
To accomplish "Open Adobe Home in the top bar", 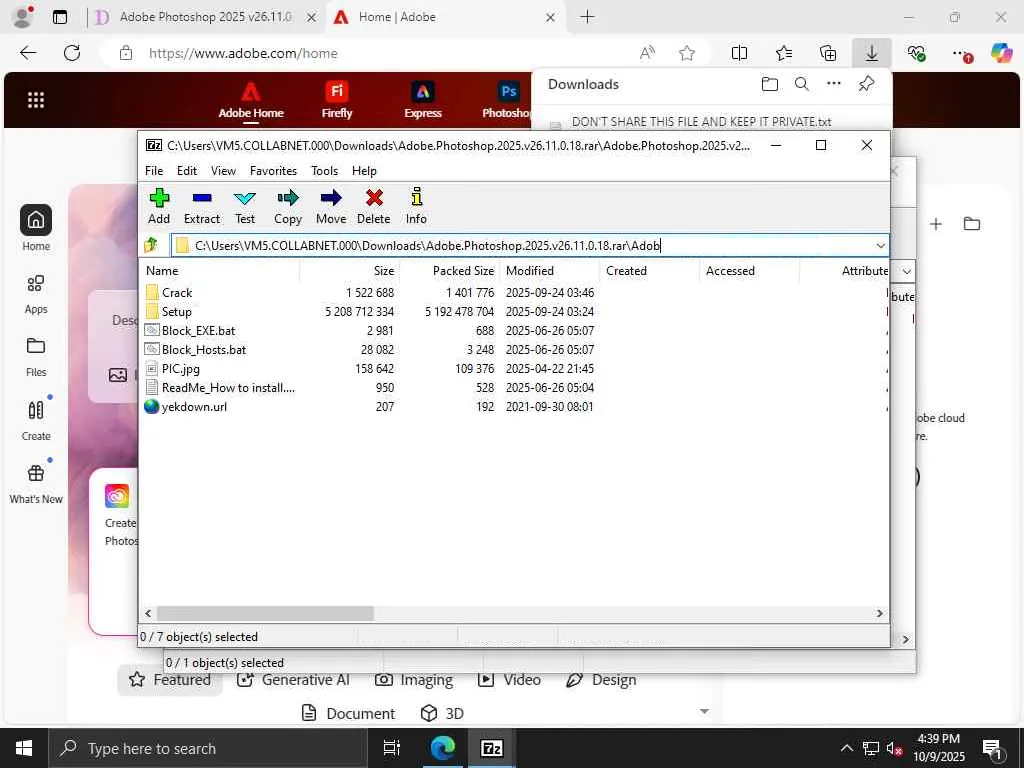I will pos(251,100).
